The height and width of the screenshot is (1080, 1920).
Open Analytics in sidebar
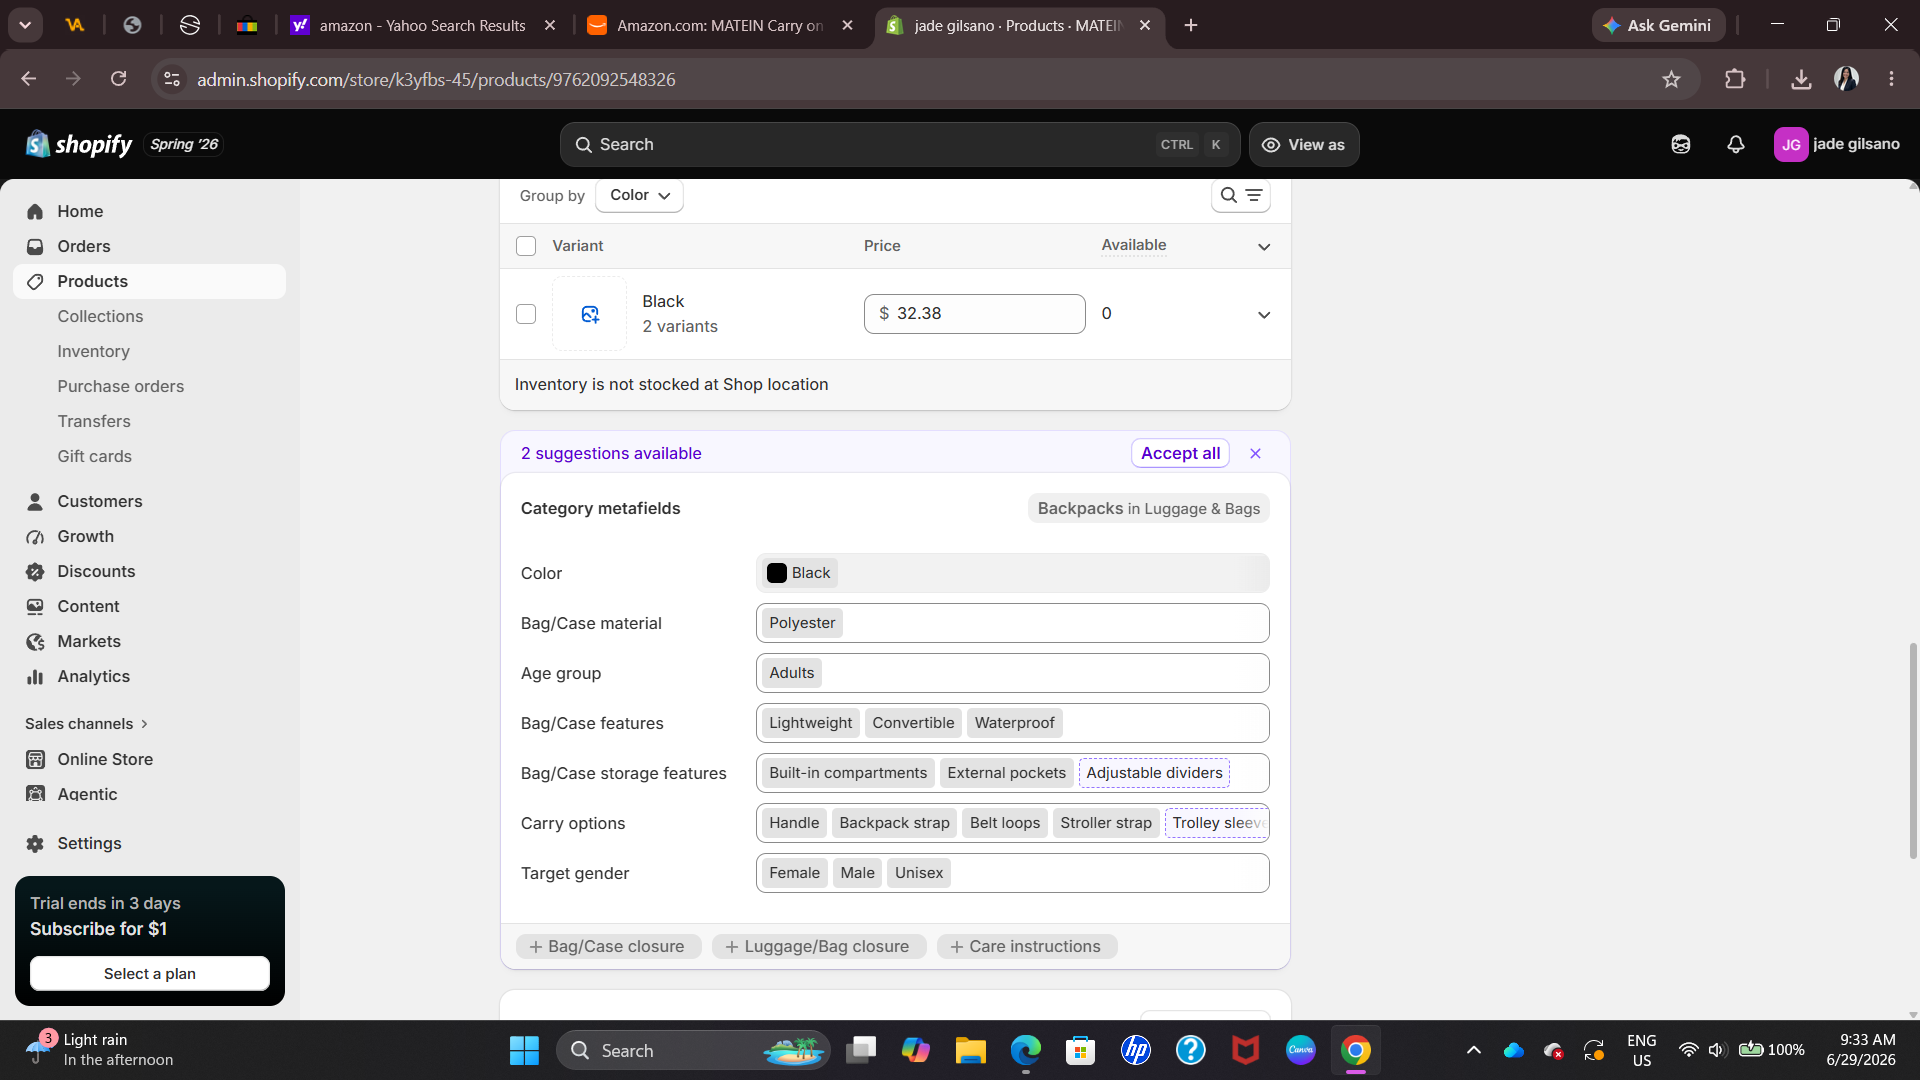(x=150, y=676)
